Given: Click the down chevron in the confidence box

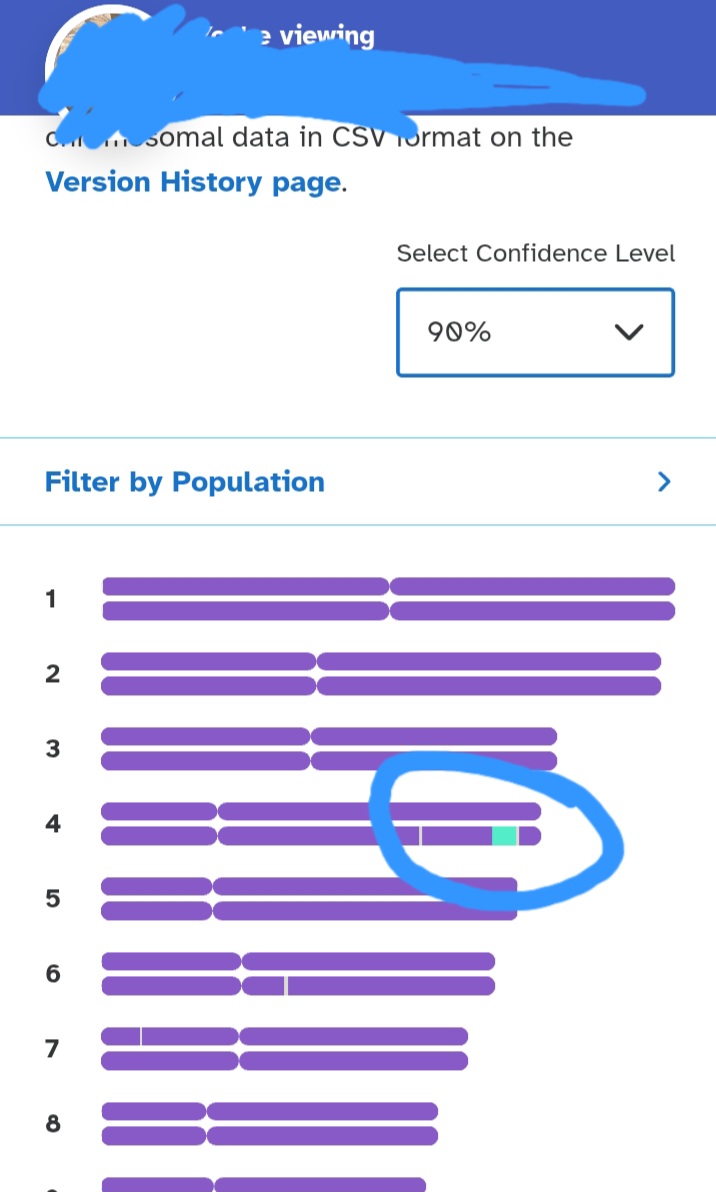Looking at the screenshot, I should coord(628,332).
